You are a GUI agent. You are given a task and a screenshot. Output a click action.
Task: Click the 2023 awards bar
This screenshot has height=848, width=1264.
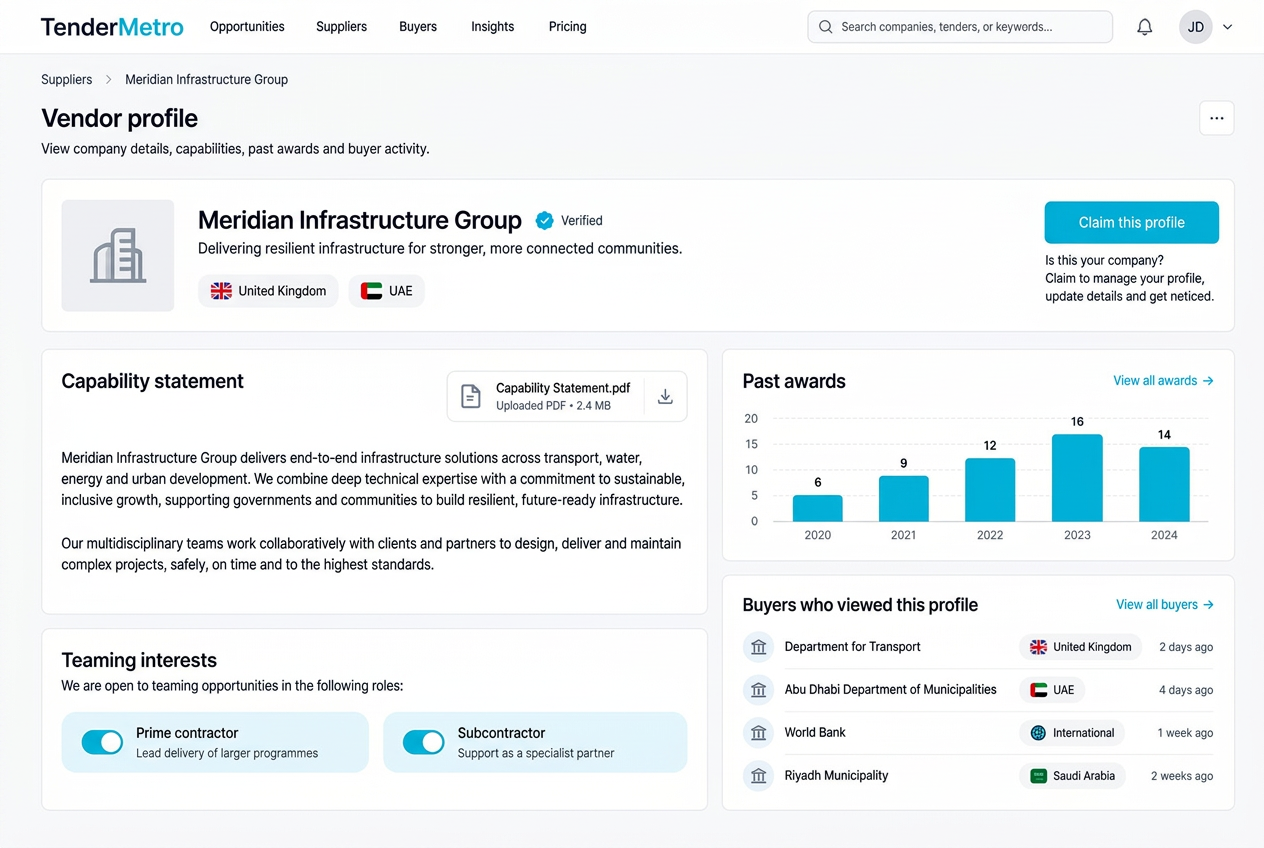click(1077, 478)
